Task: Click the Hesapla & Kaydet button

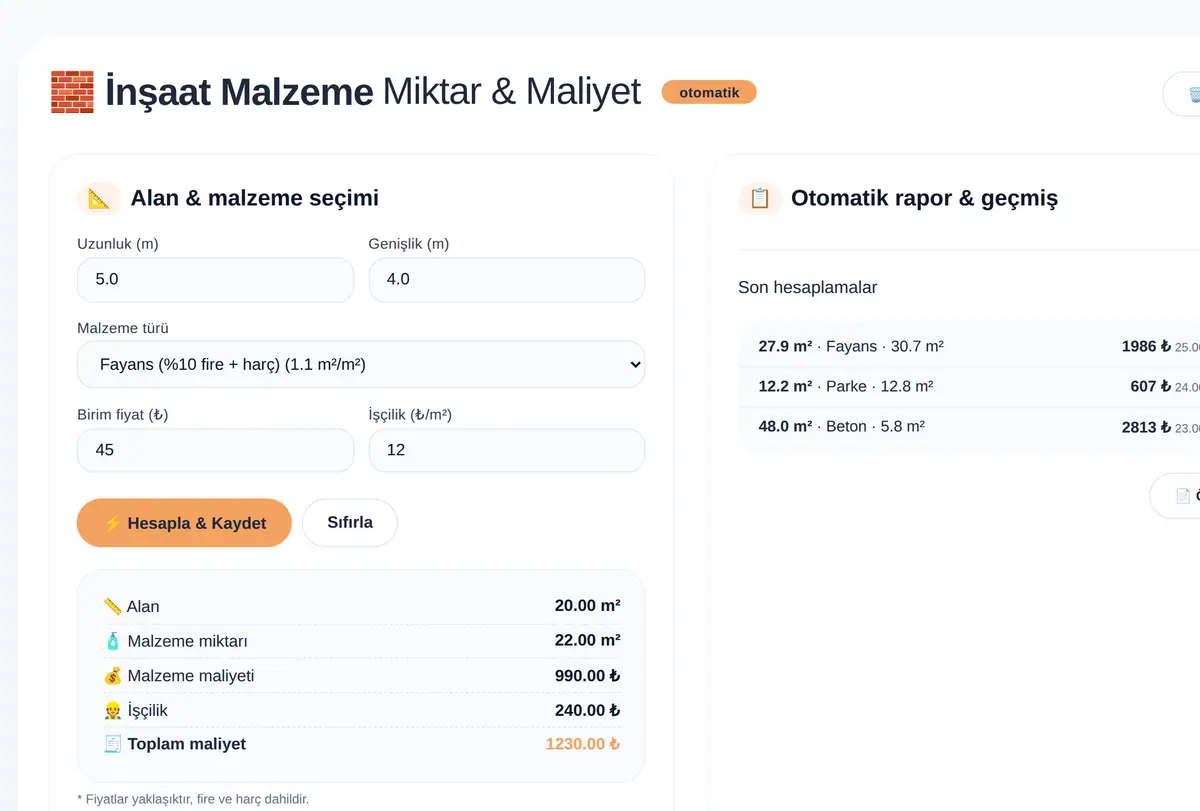Action: pyautogui.click(x=184, y=523)
